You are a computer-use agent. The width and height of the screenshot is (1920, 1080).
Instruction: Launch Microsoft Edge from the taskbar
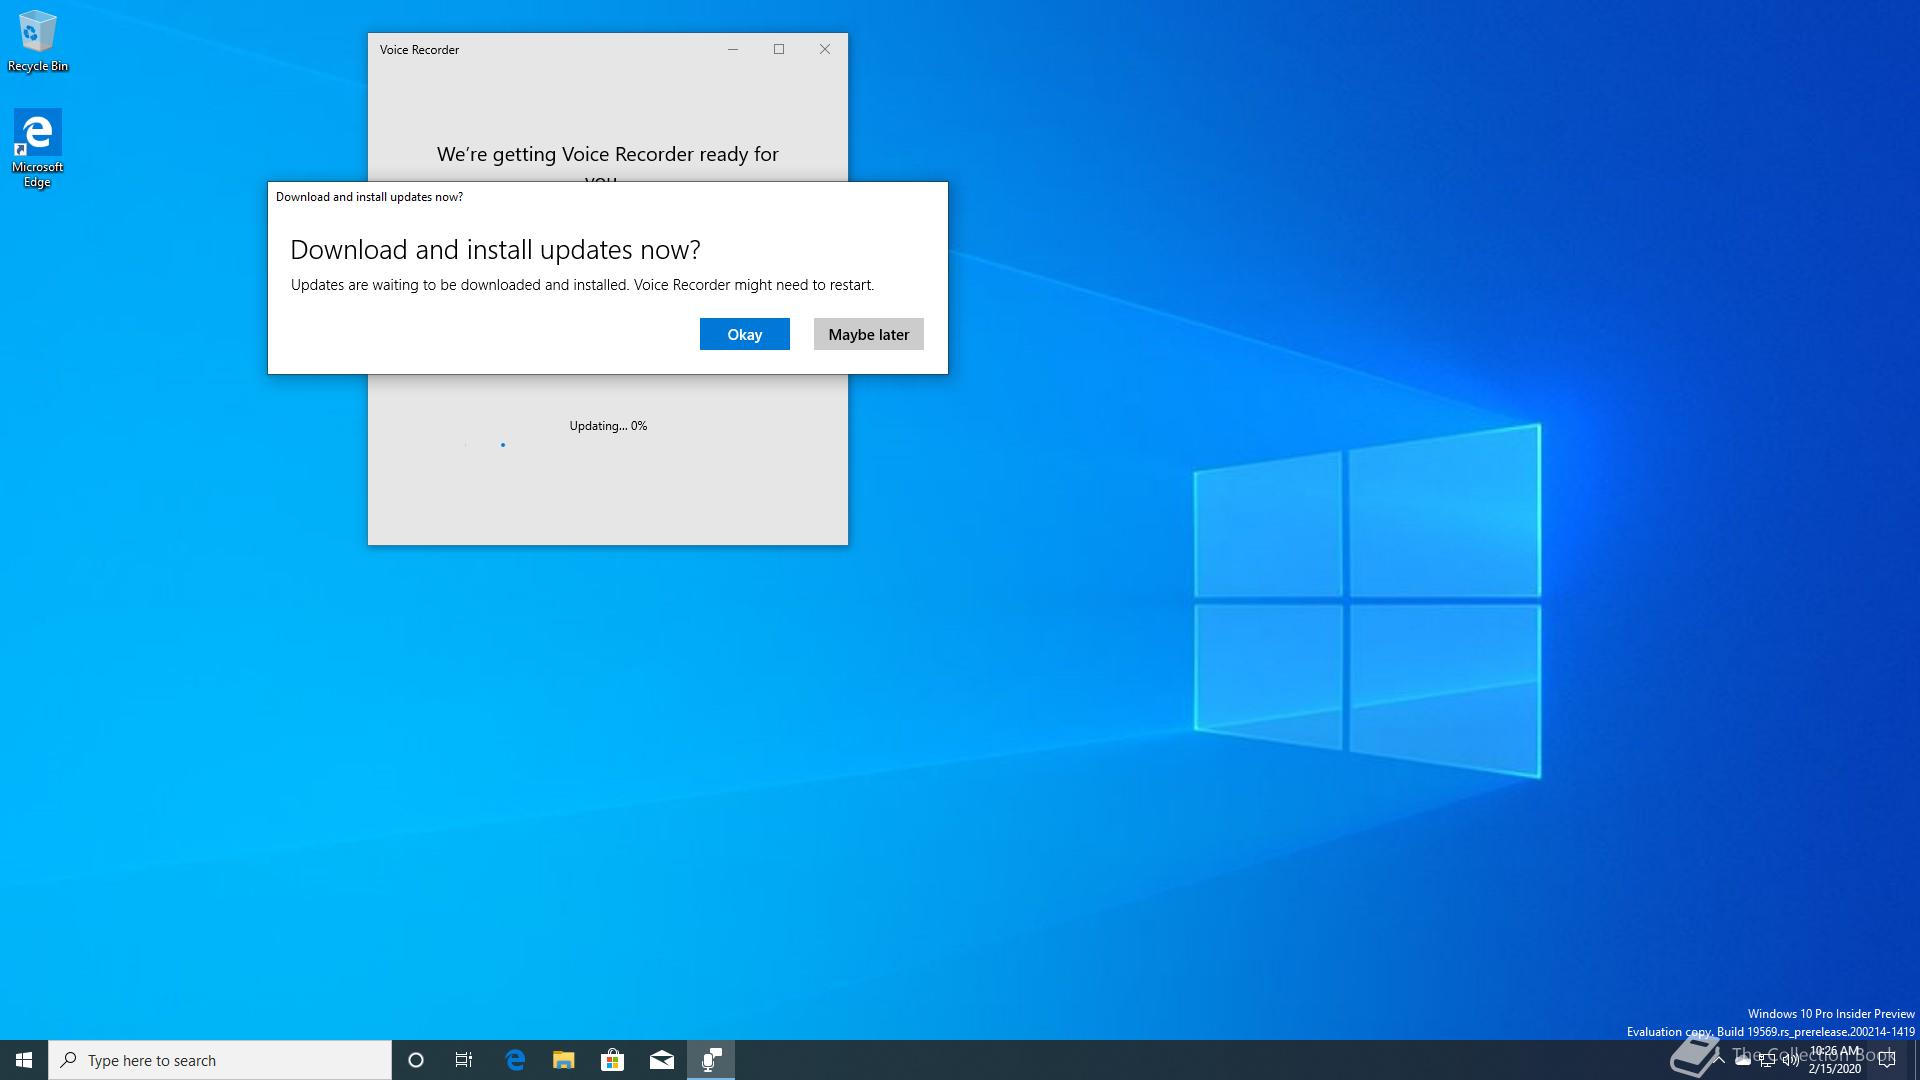click(x=515, y=1060)
